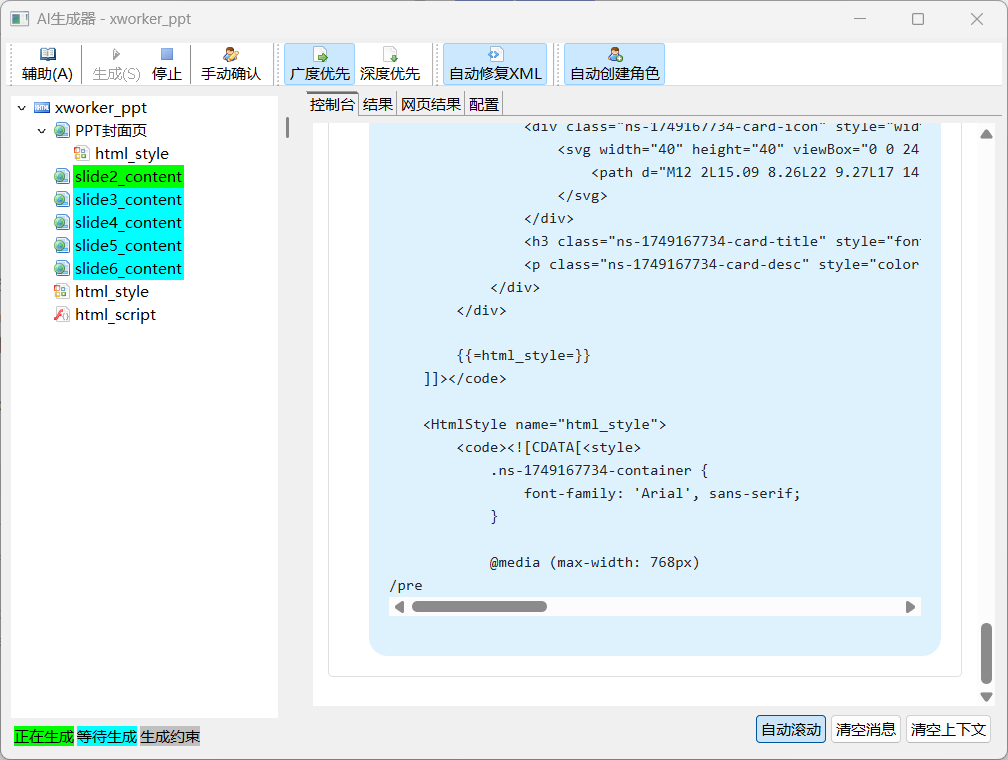
Task: Click the slide6_content globe icon
Action: point(62,269)
